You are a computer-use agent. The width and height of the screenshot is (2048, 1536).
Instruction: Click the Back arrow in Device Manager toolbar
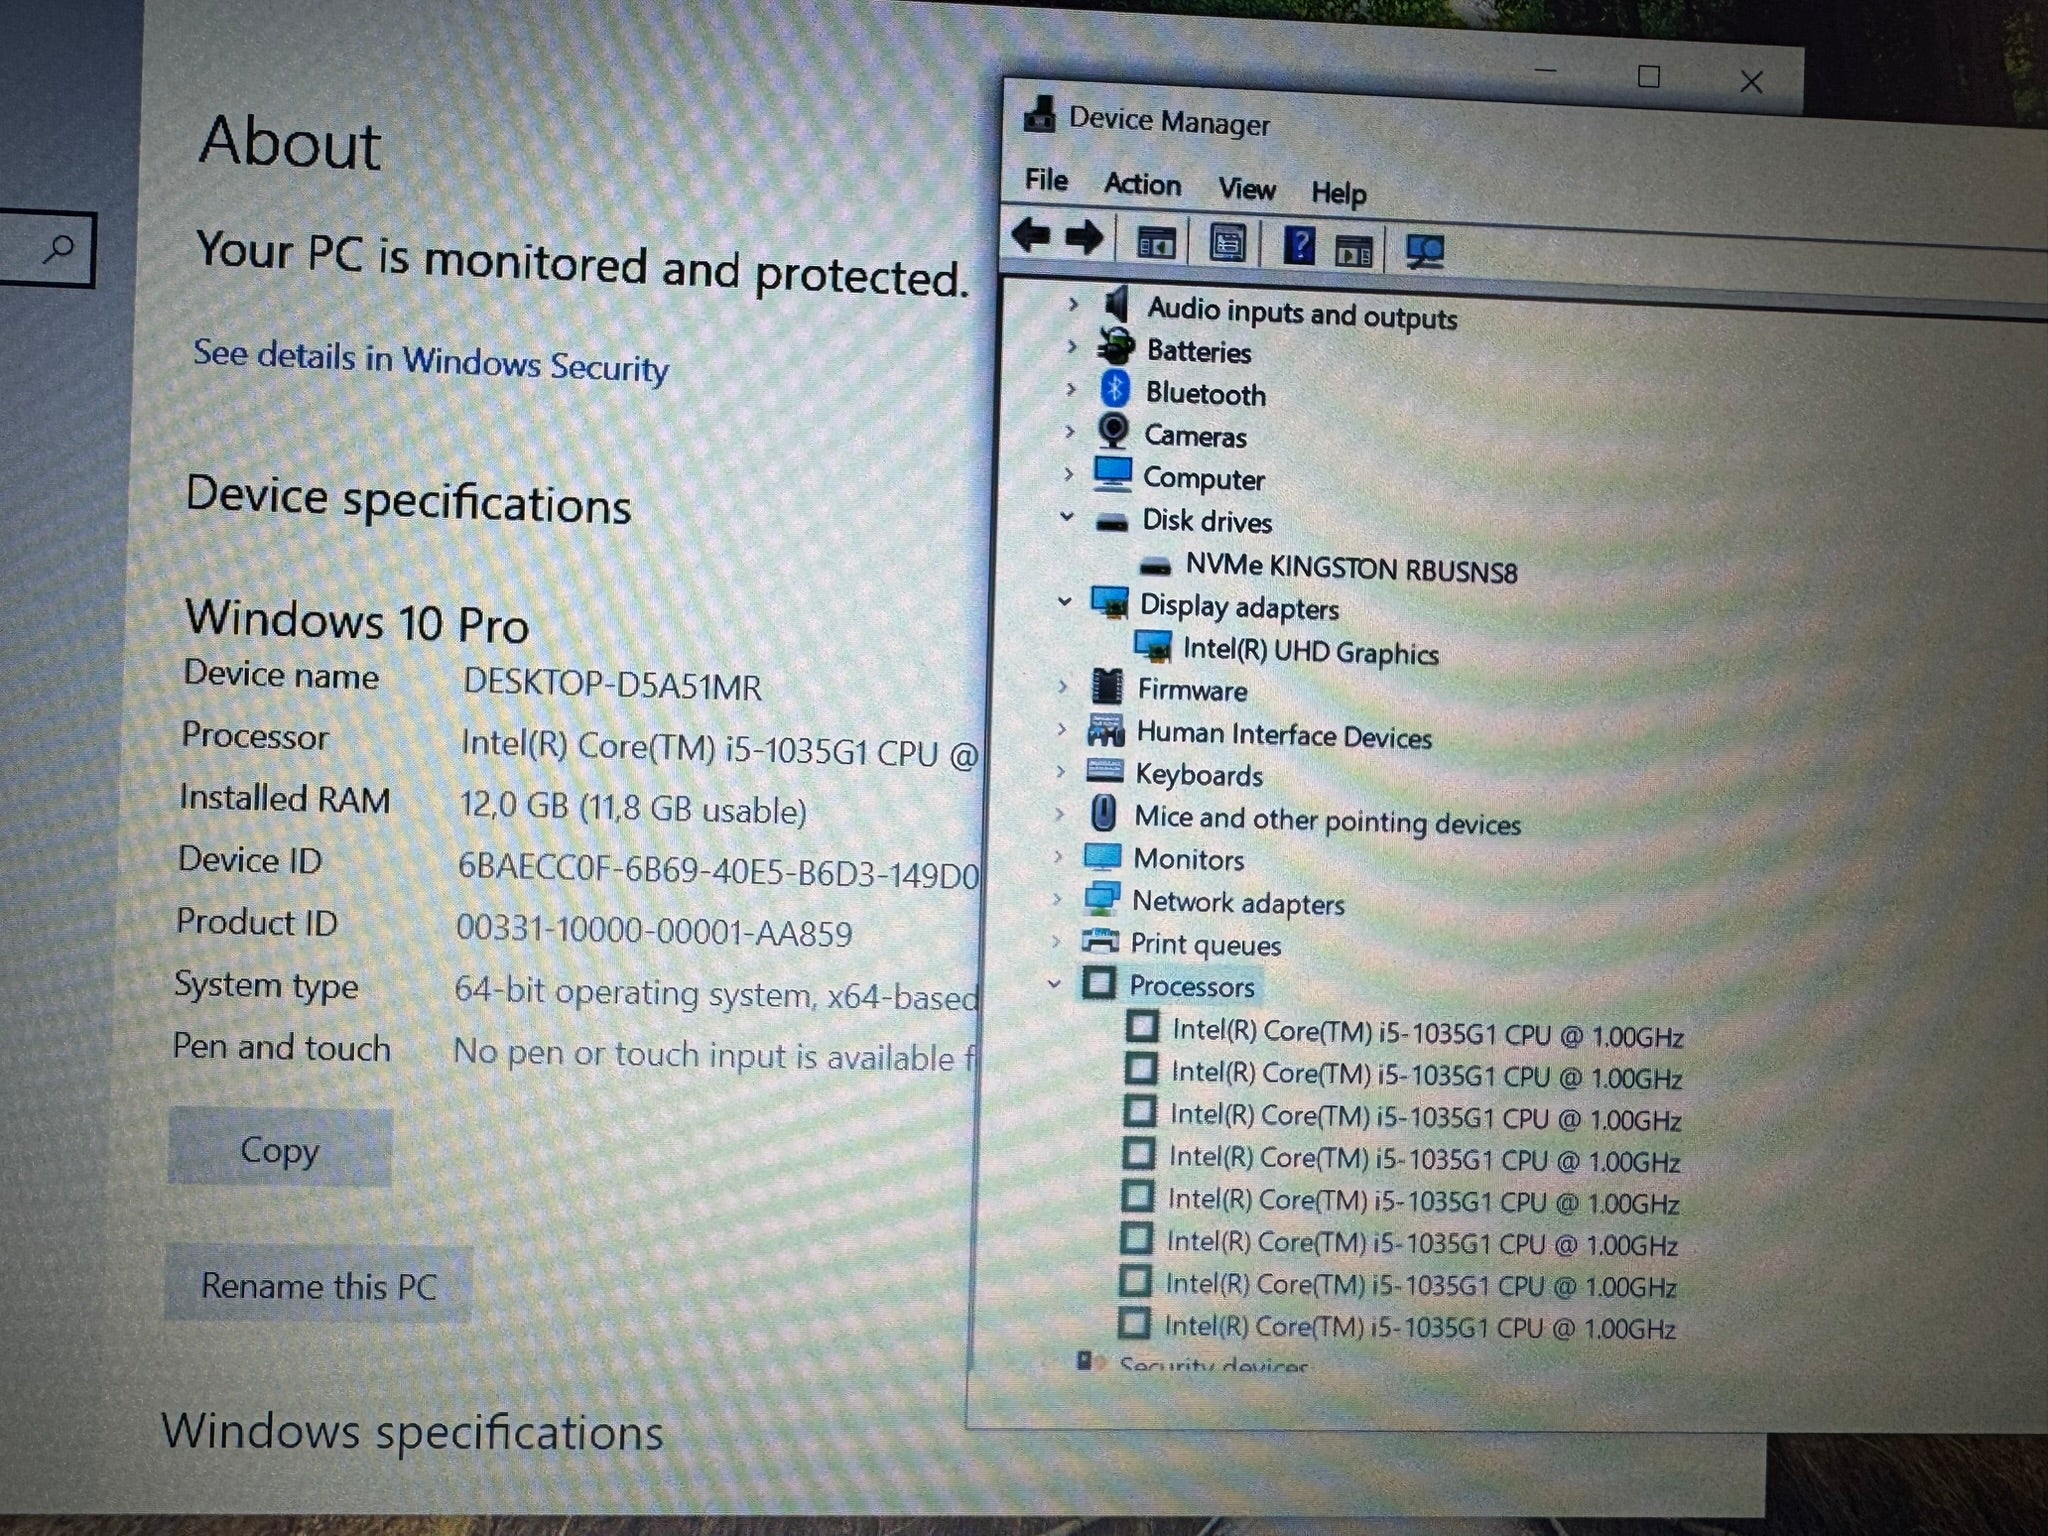[1030, 236]
